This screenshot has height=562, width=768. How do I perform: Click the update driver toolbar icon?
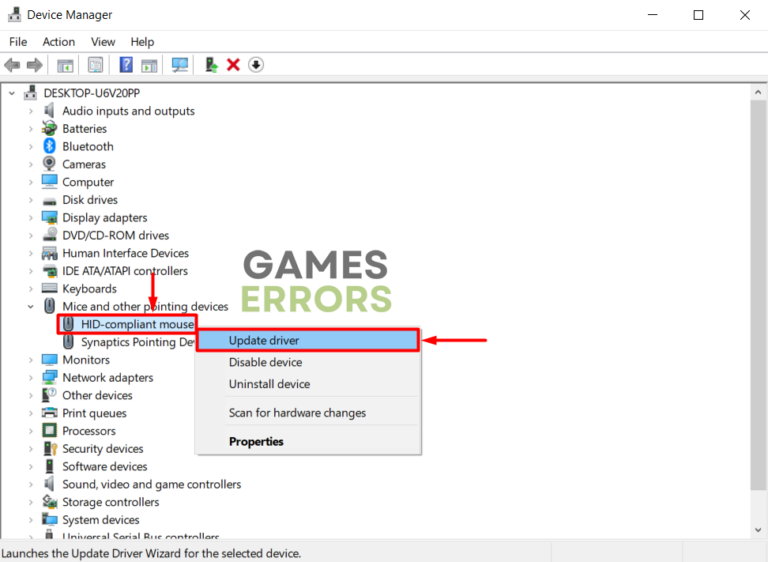pos(211,65)
